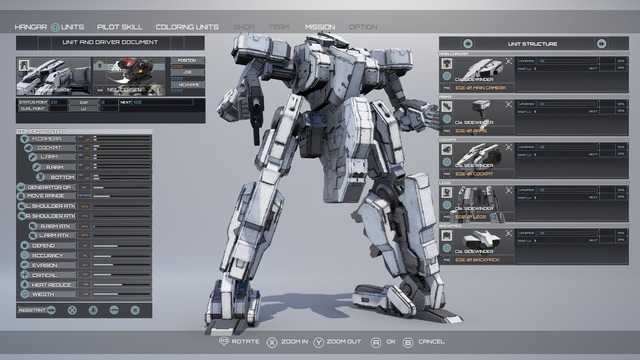Click the Accuracy stat icon

pyautogui.click(x=24, y=255)
